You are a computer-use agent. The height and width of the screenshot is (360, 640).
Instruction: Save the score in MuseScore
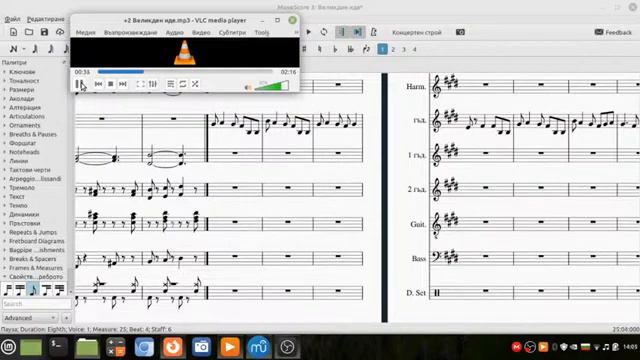click(44, 32)
